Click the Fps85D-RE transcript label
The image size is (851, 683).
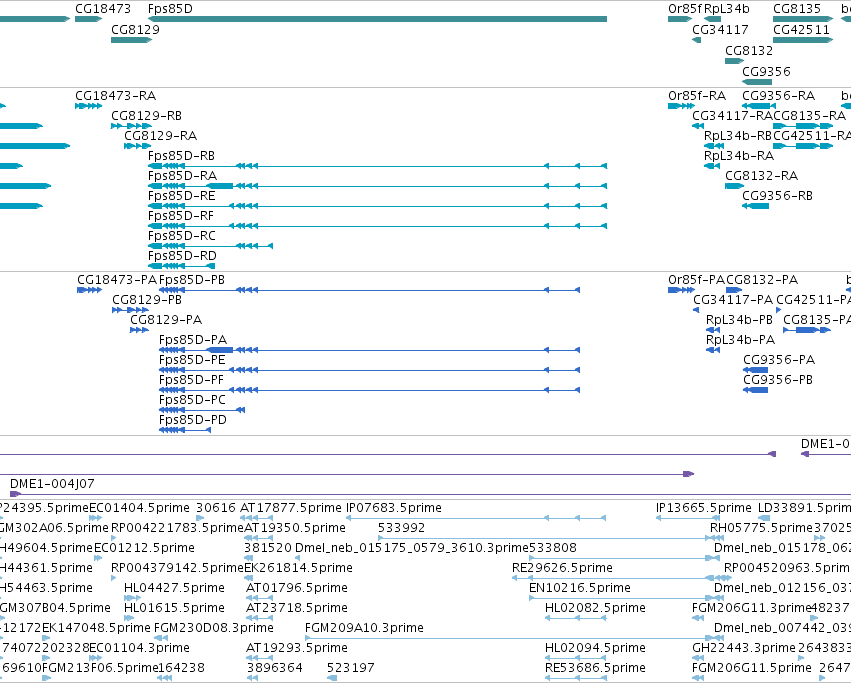181,195
